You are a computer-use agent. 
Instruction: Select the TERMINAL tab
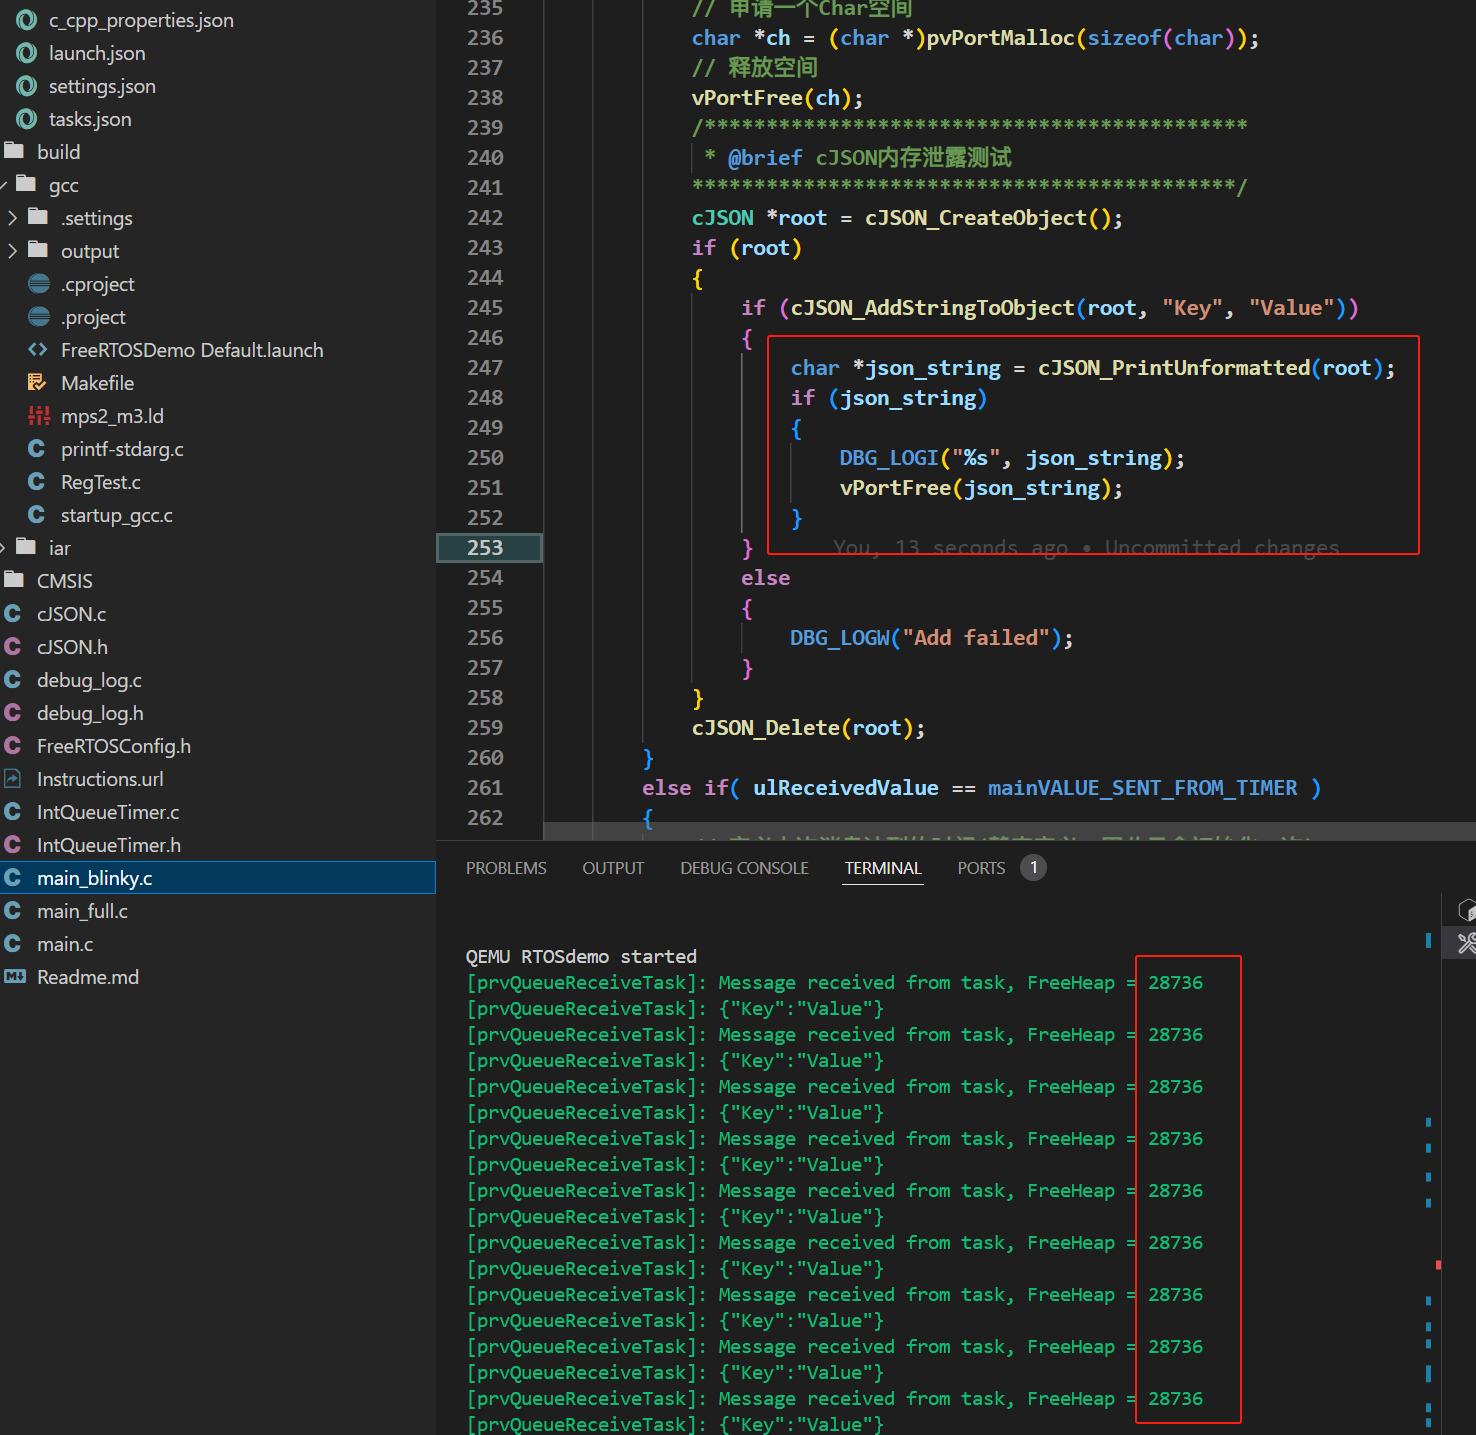[x=883, y=868]
